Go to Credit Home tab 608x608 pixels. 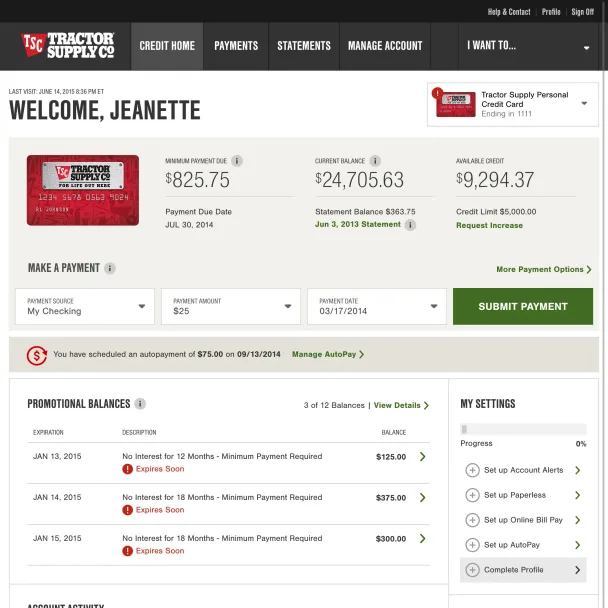[x=167, y=46]
